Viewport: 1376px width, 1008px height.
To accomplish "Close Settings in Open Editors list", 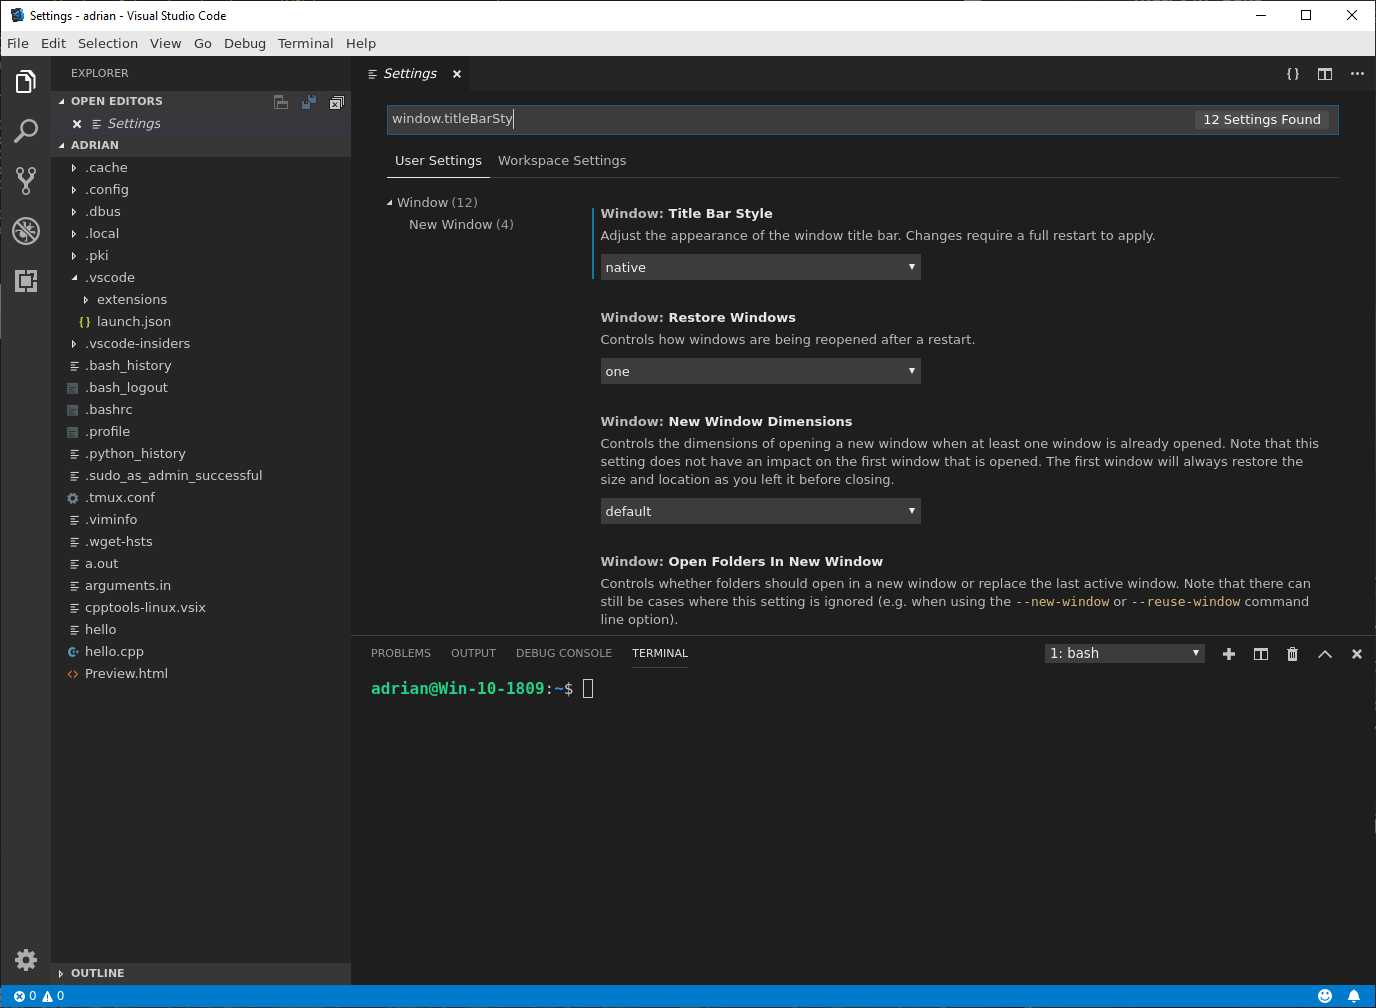I will coord(77,124).
